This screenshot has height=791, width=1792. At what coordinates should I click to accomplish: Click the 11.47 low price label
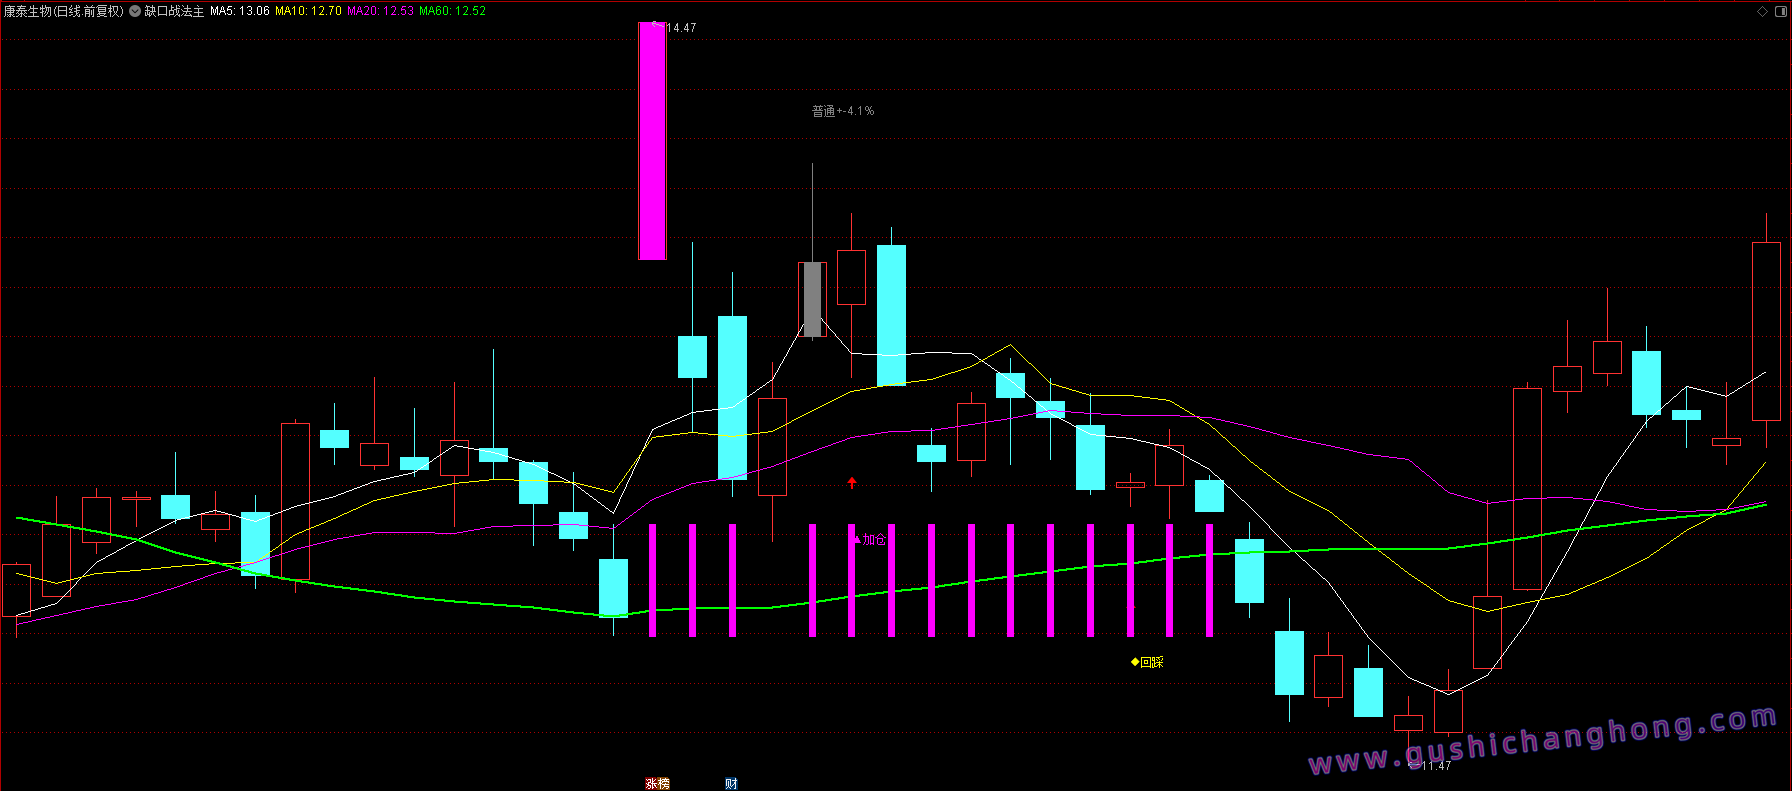point(1435,766)
